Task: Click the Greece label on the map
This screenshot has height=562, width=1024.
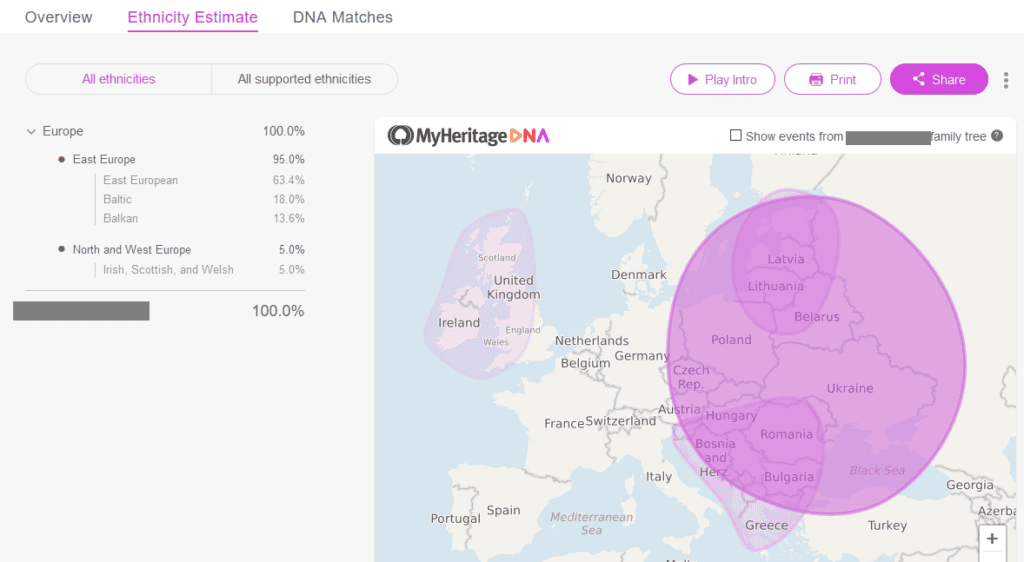Action: pyautogui.click(x=767, y=525)
